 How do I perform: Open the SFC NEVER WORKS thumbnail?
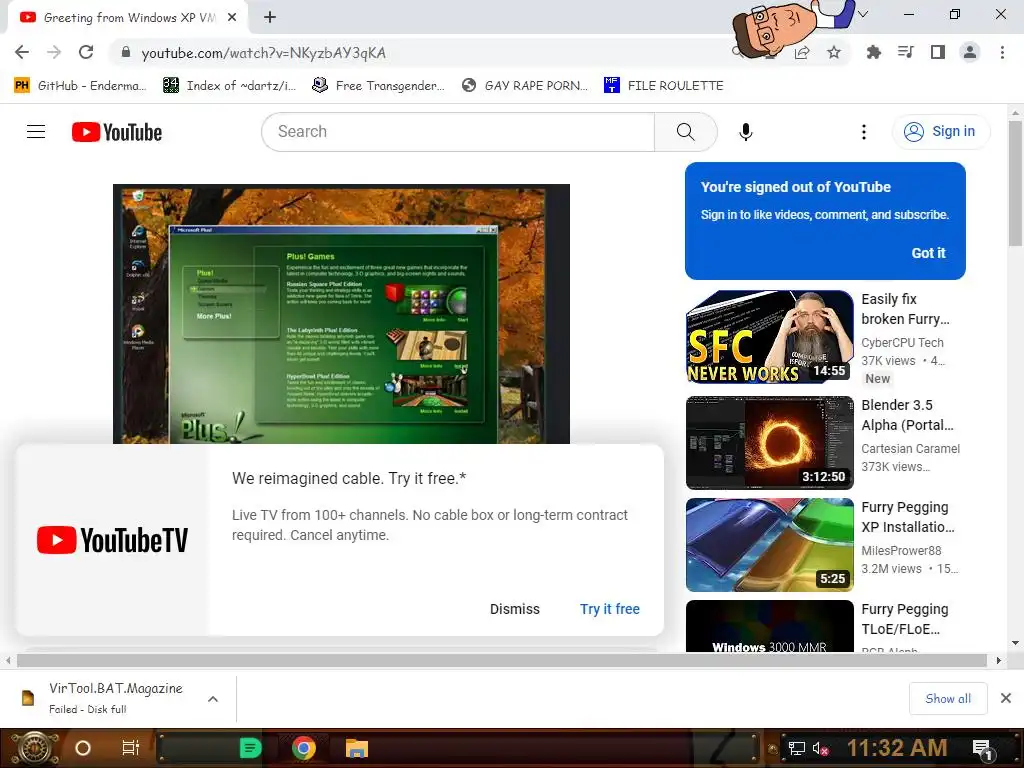769,337
